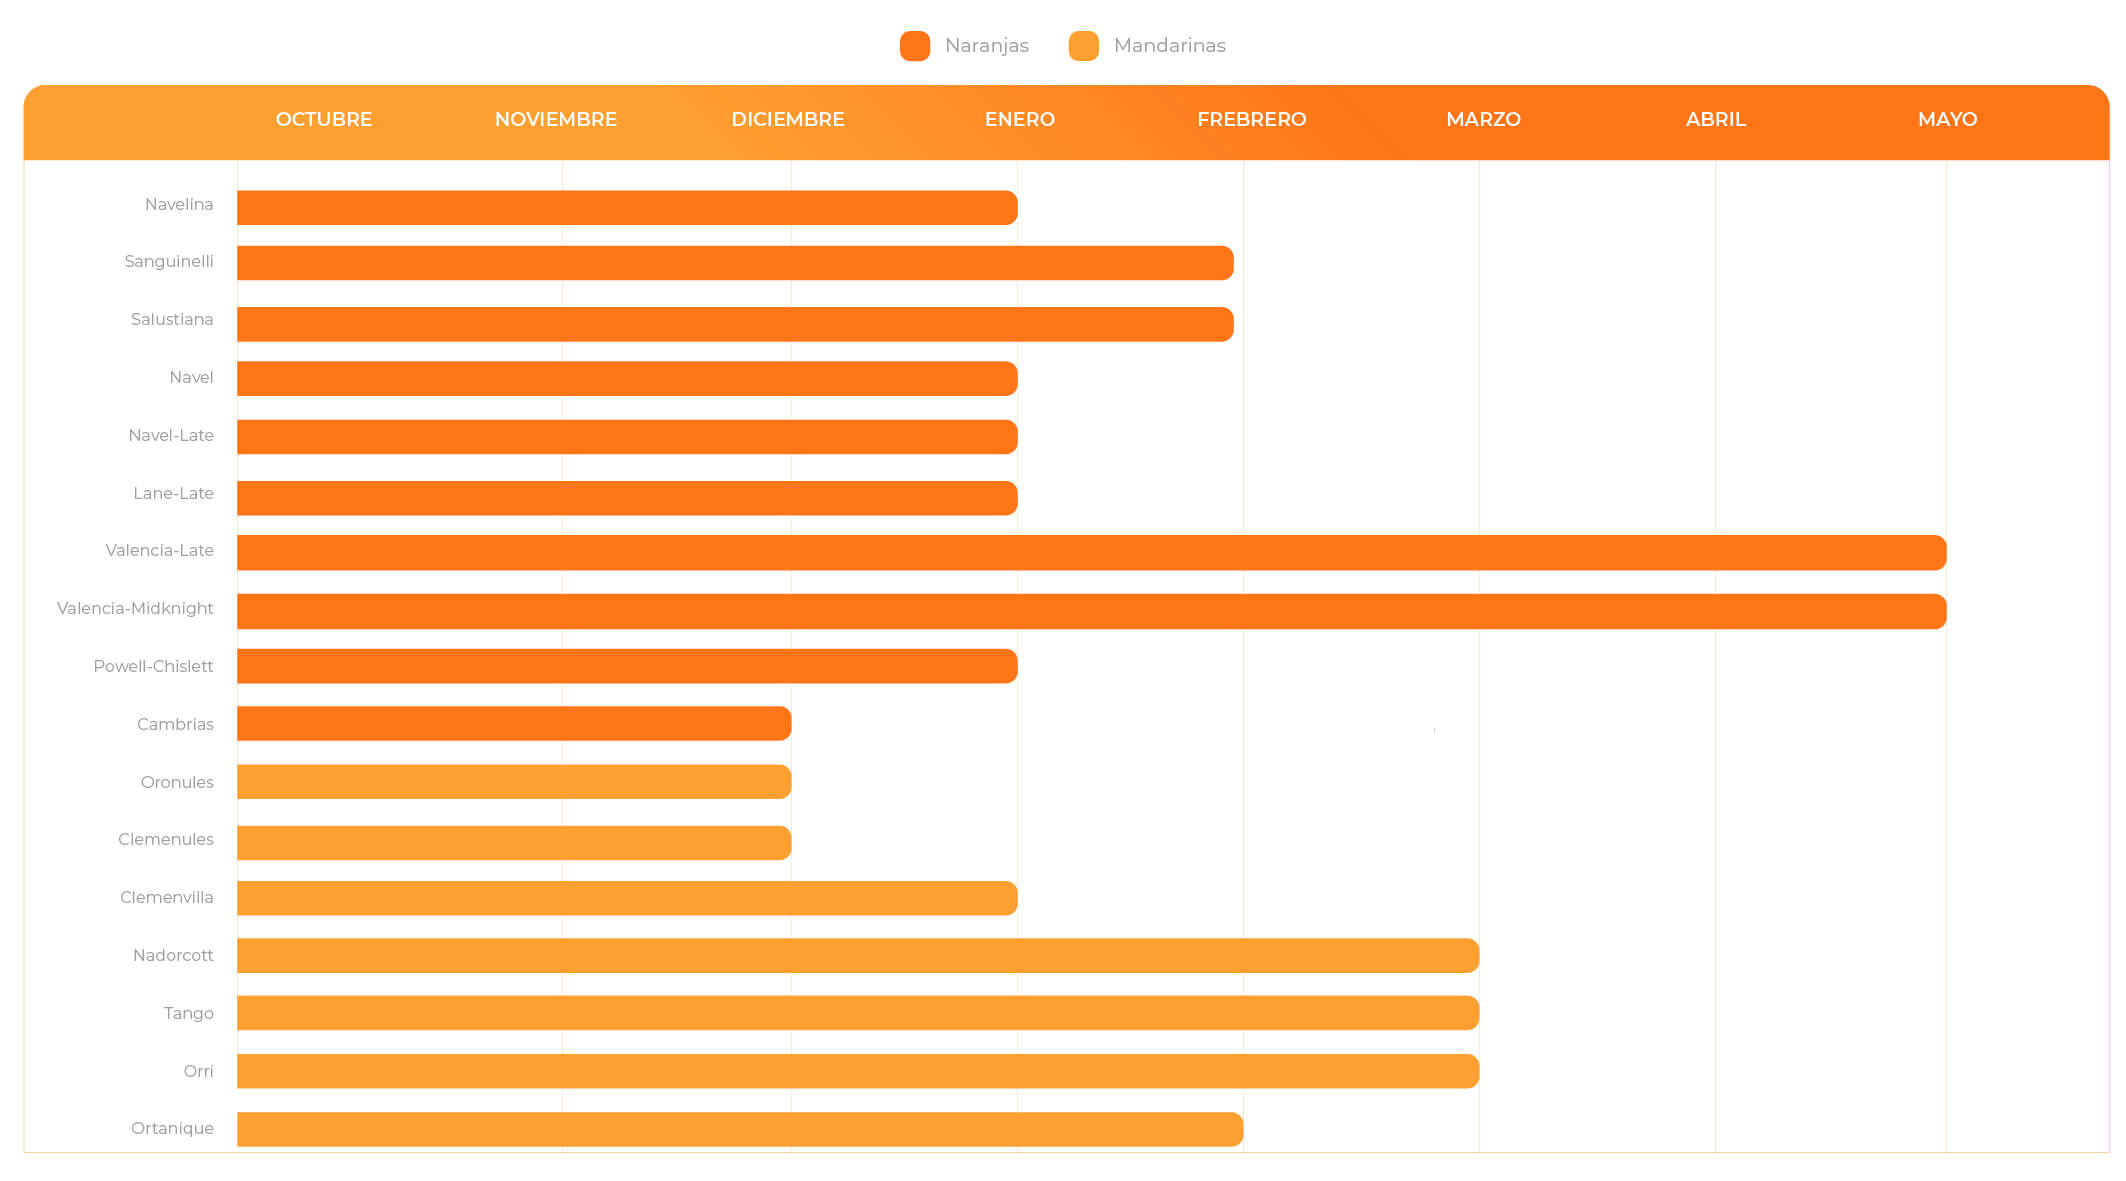Select the Valencia-Midknight season bar

[1092, 611]
